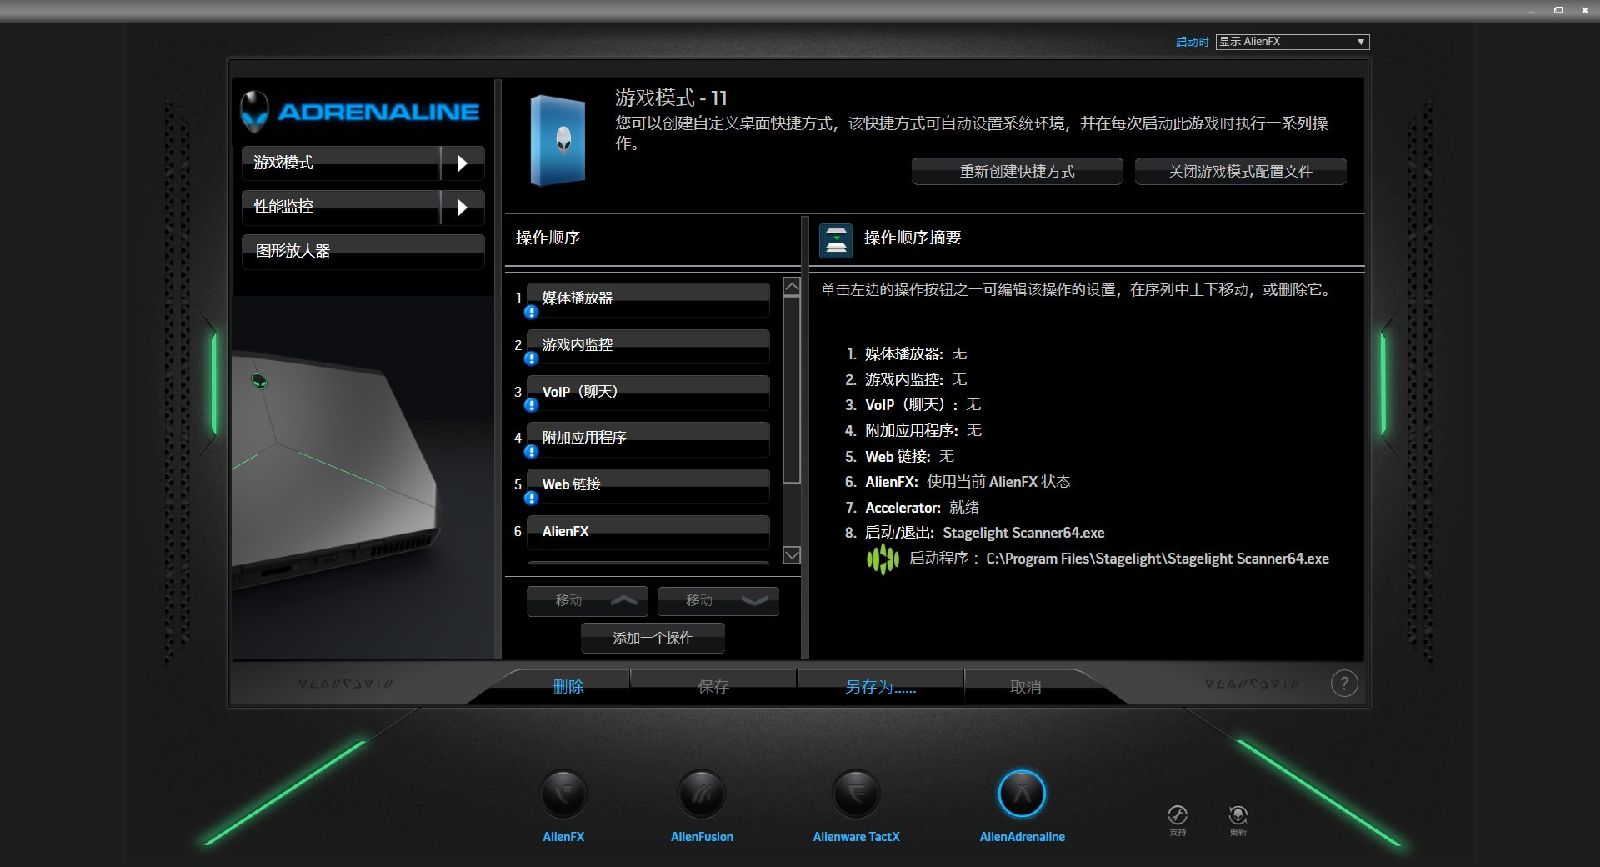Viewport: 1600px width, 867px height.
Task: Edit the 媒体播放器 action
Action: (648, 298)
